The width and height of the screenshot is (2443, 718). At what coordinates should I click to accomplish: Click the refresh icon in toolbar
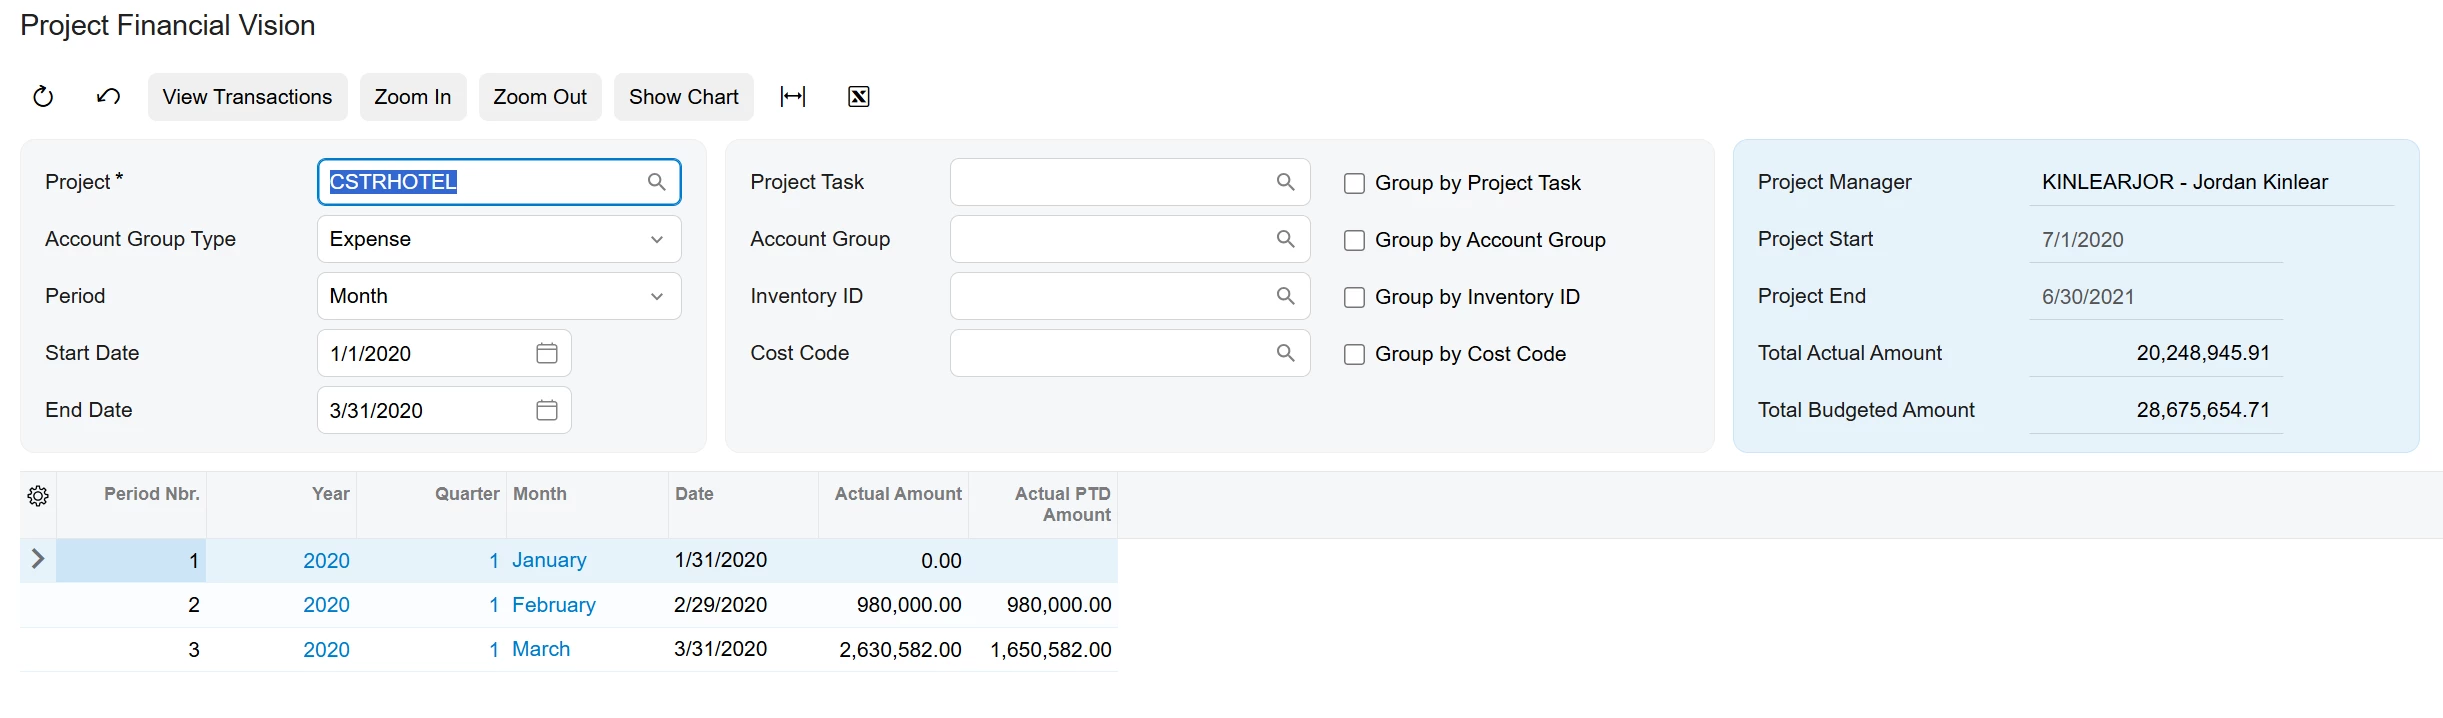[x=43, y=97]
